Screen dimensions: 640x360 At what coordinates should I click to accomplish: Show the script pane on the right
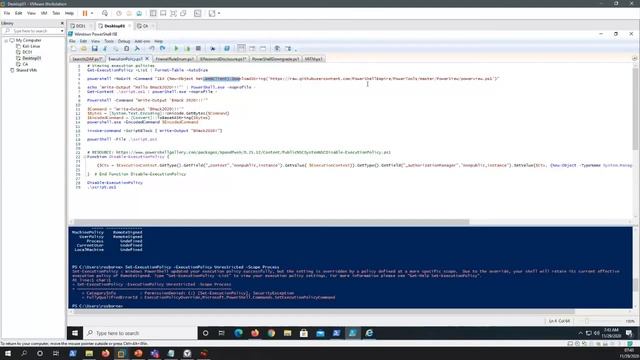252,49
